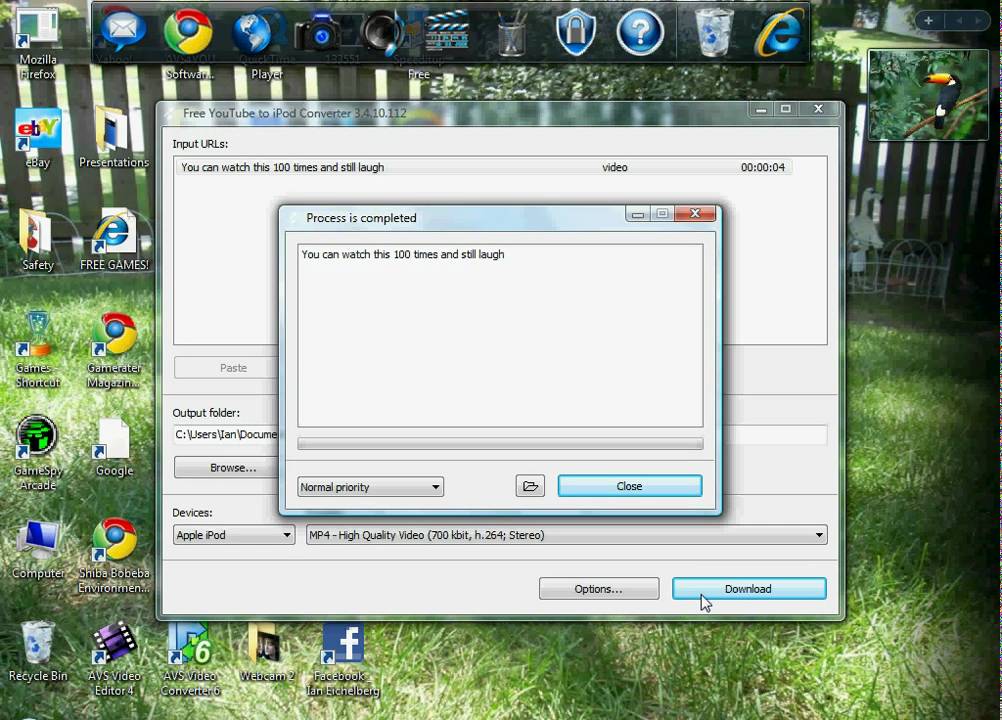
Task: Launch GameSpy Arcade from desktop
Action: click(37, 452)
